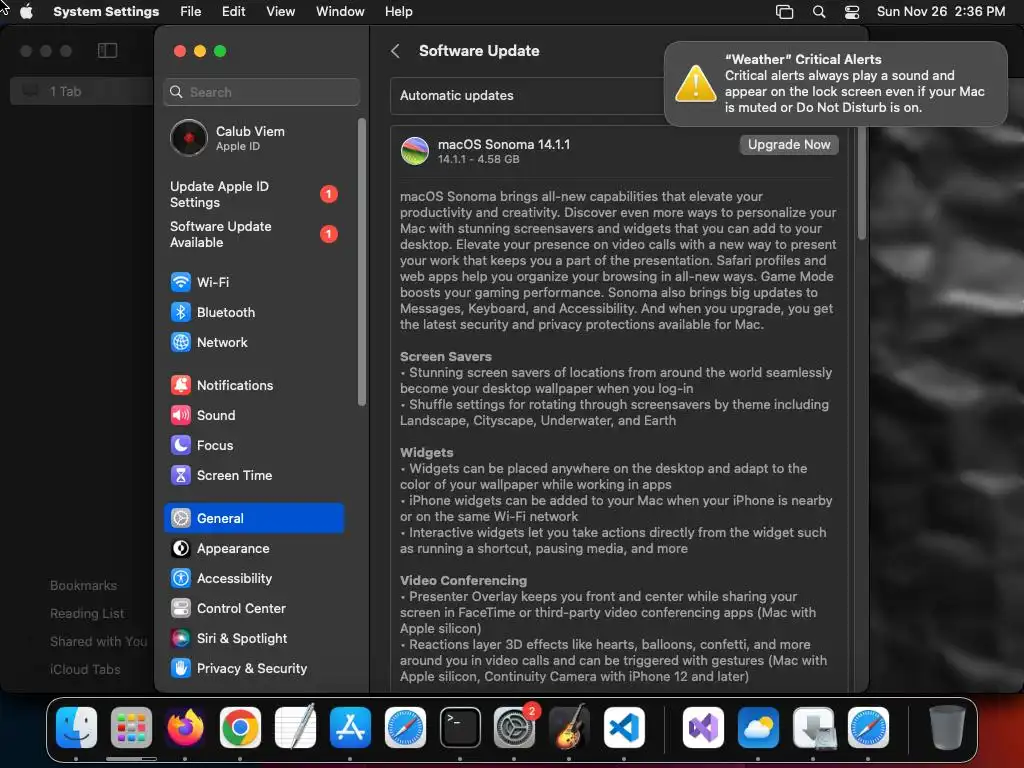Click the Weather Critical Alerts notification
Screen dimensions: 1024x768
point(836,84)
